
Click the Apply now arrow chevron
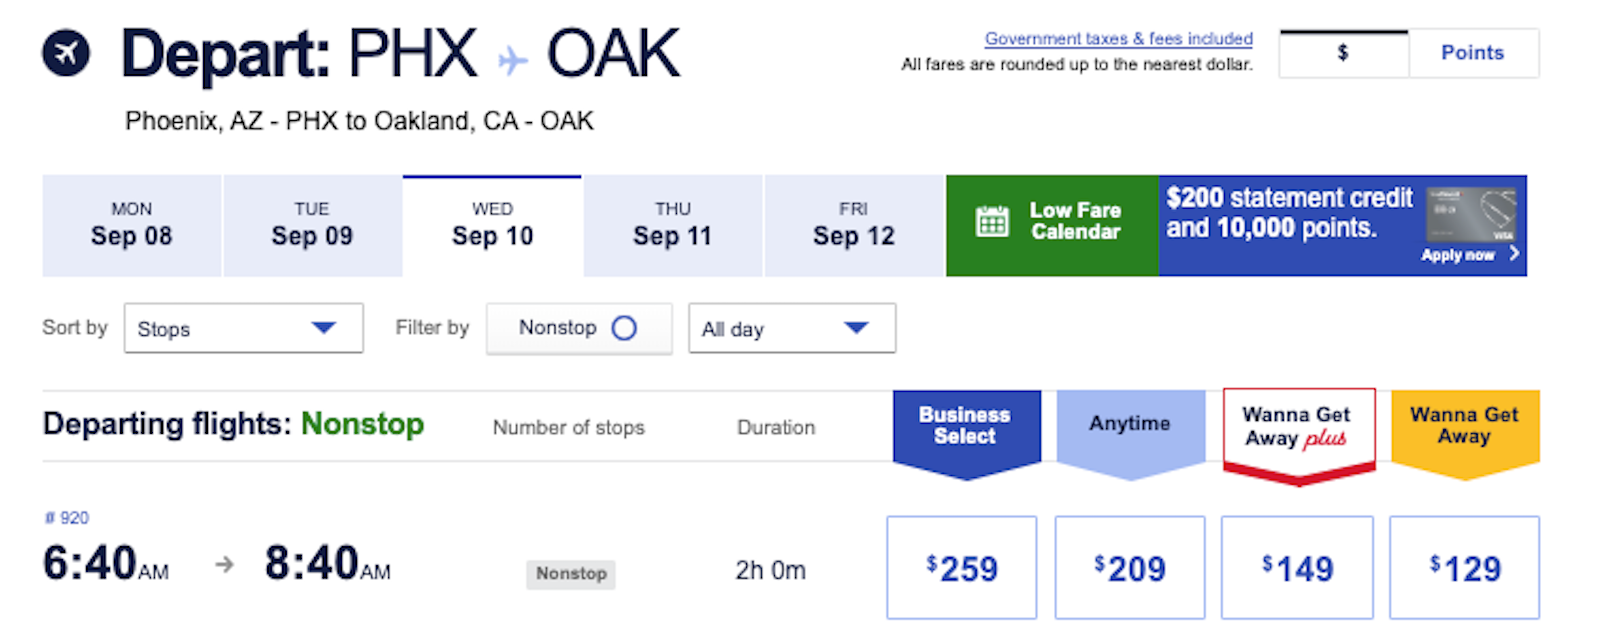1514,254
